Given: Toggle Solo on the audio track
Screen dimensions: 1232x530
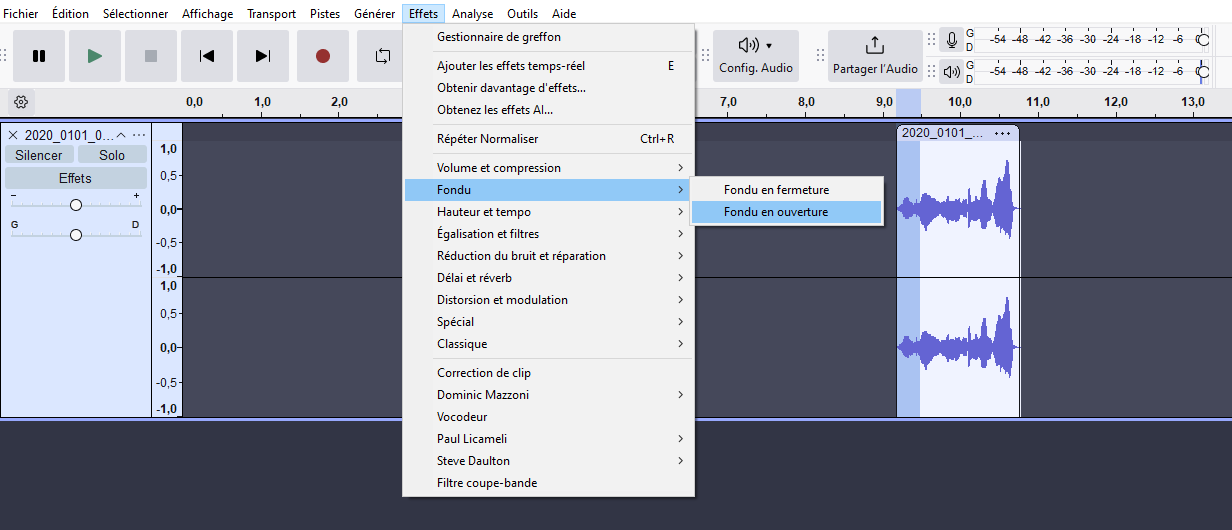Looking at the screenshot, I should [112, 155].
